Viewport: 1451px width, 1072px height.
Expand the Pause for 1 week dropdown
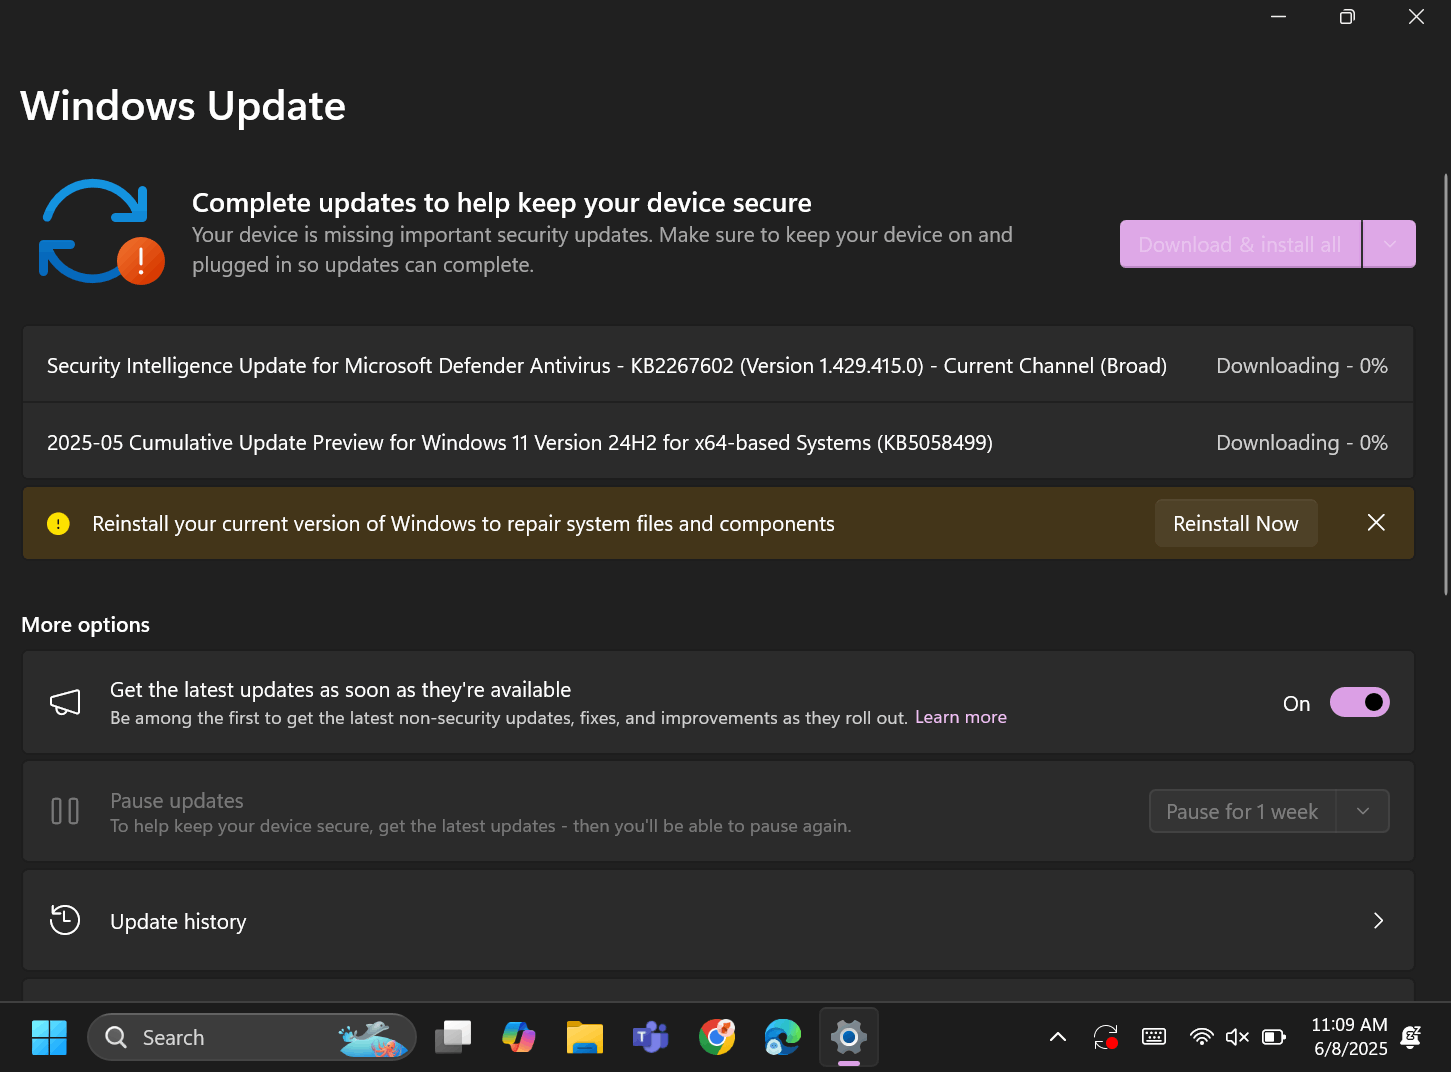pos(1362,811)
